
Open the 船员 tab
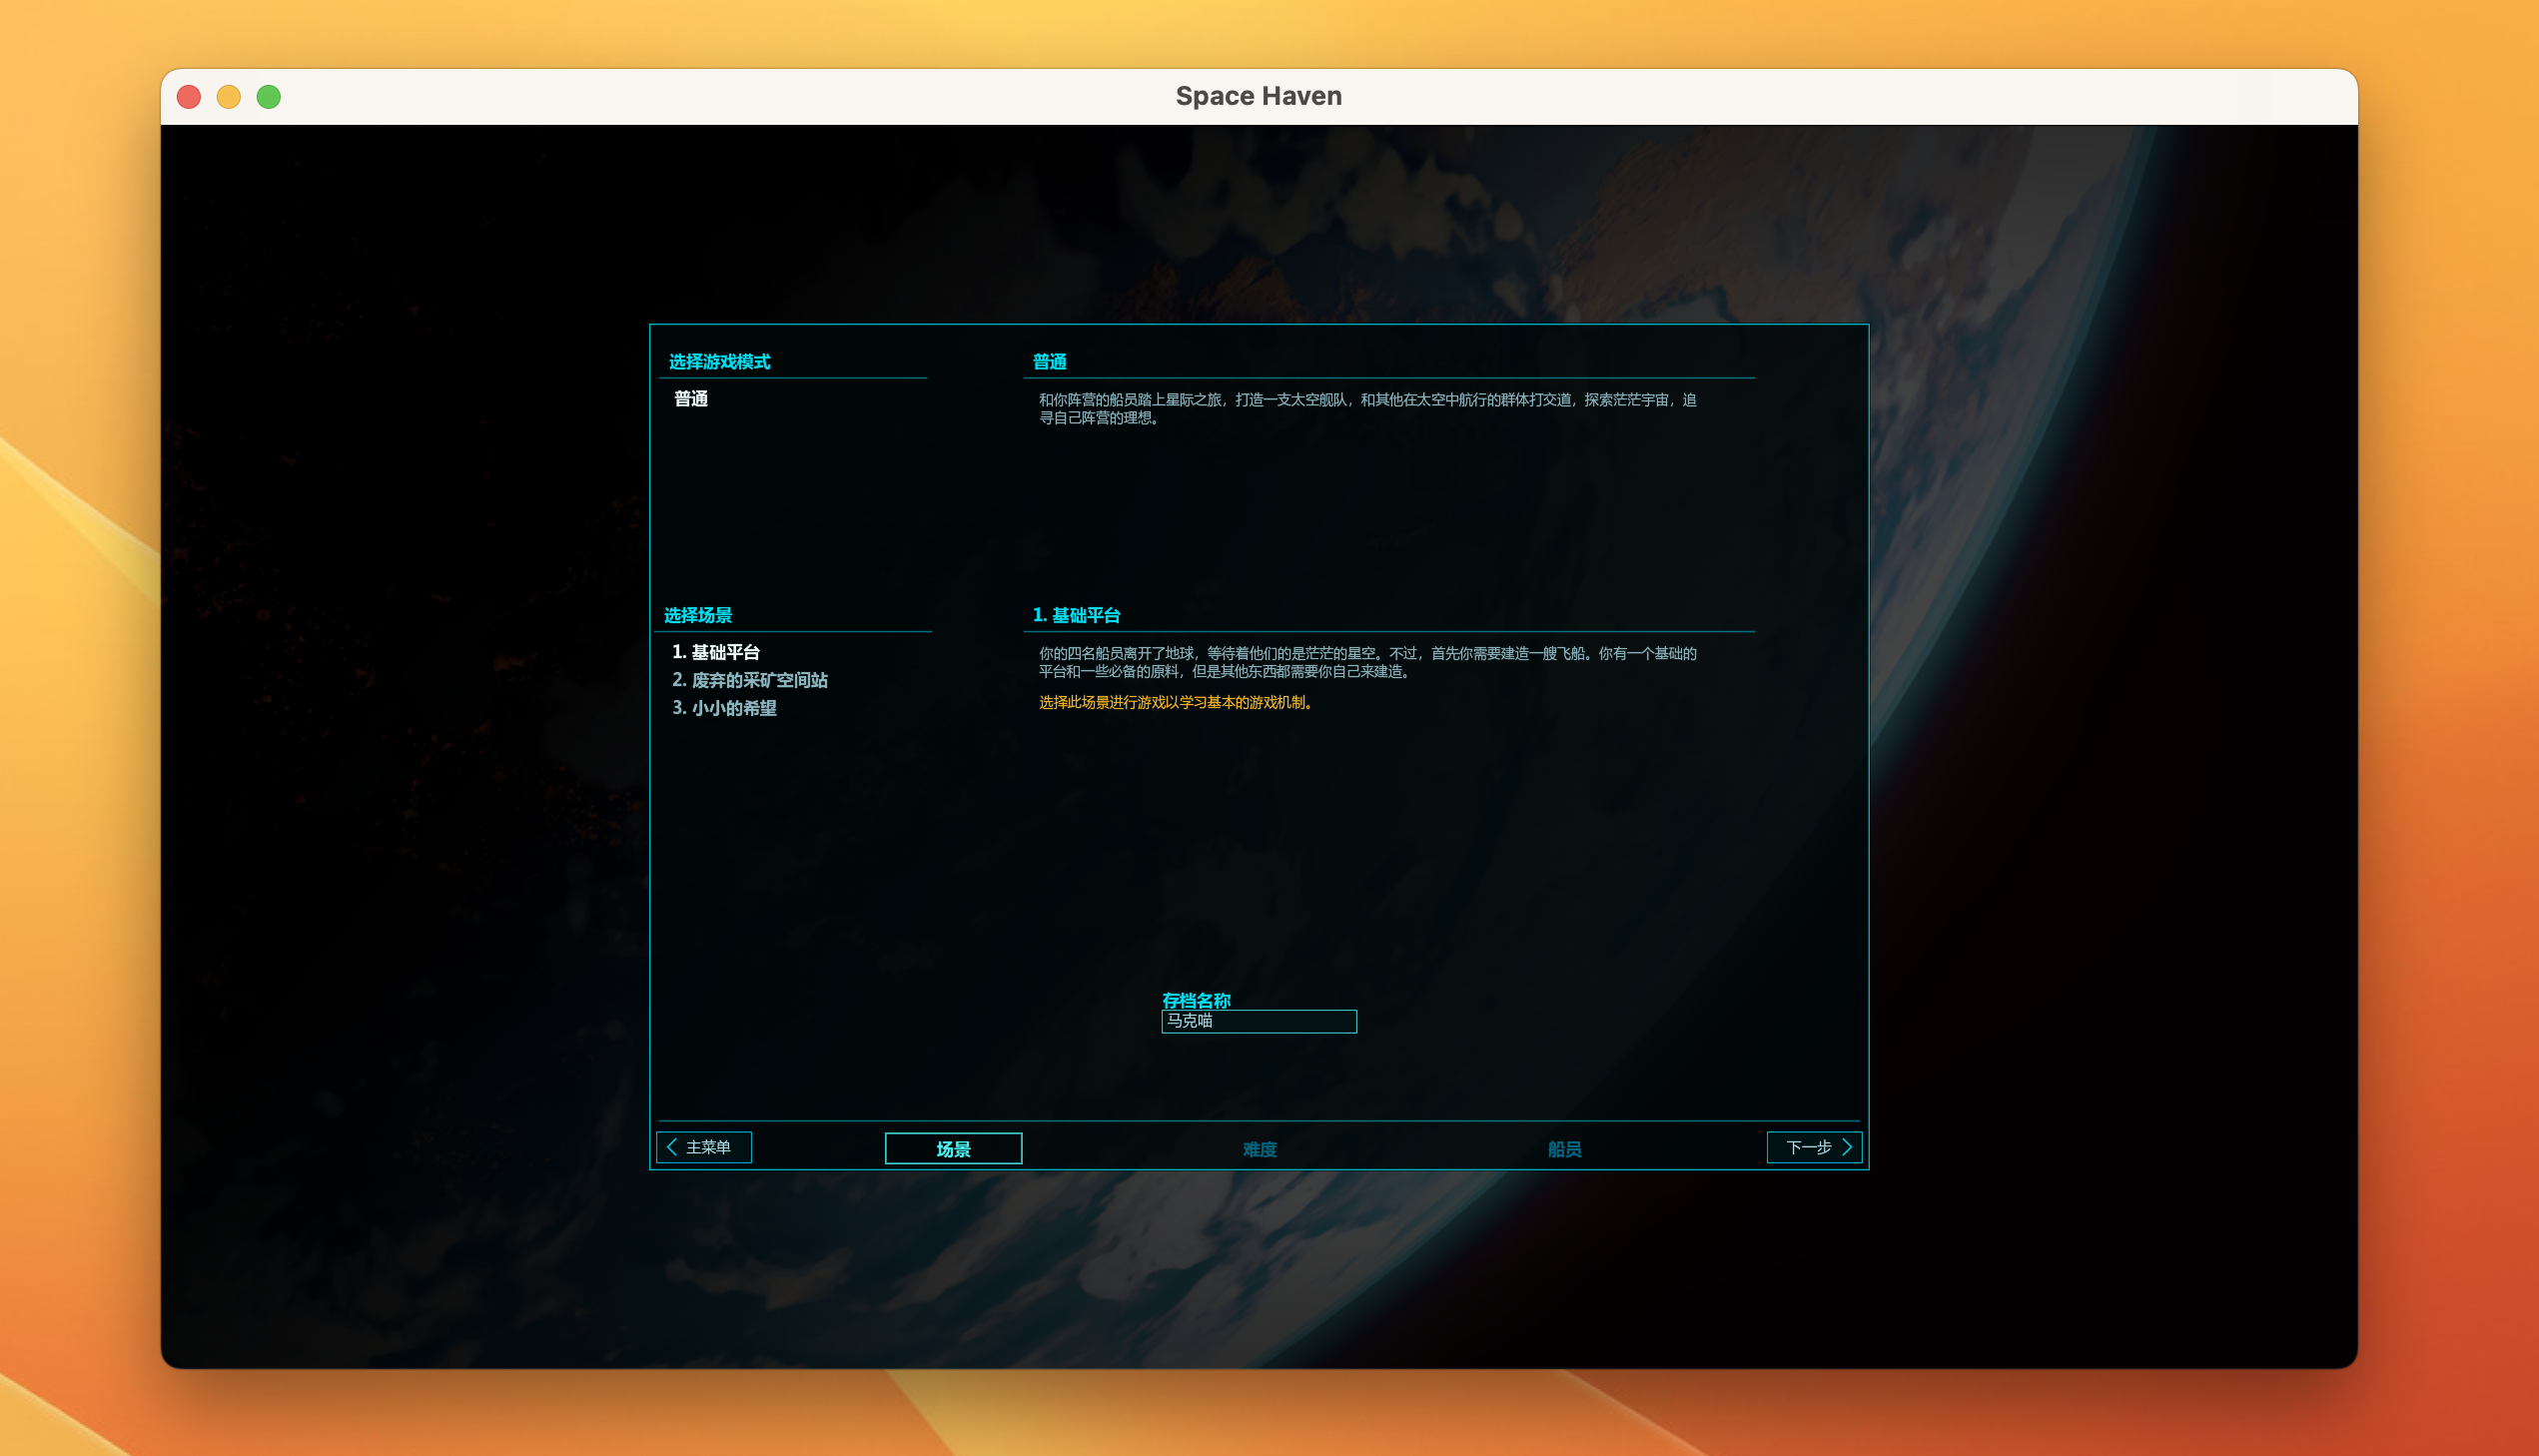click(1564, 1149)
